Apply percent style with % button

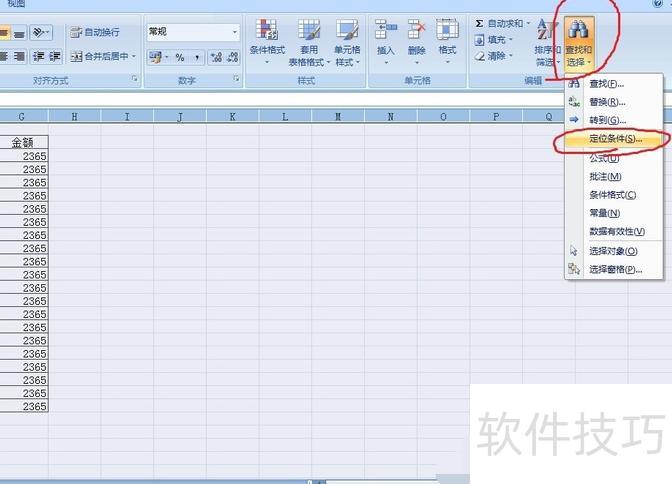click(x=180, y=57)
